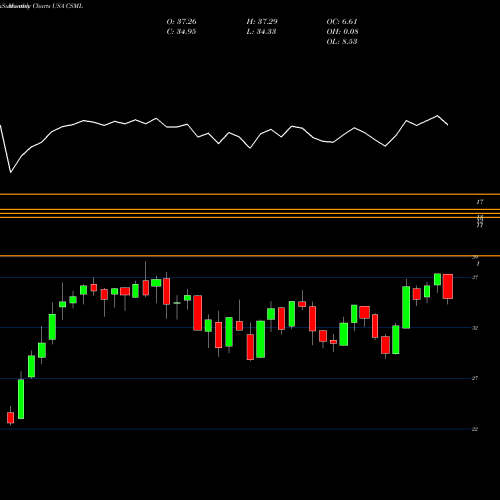Click the "OH: 0.08" value
This screenshot has height=500, width=500.
coord(342,31)
